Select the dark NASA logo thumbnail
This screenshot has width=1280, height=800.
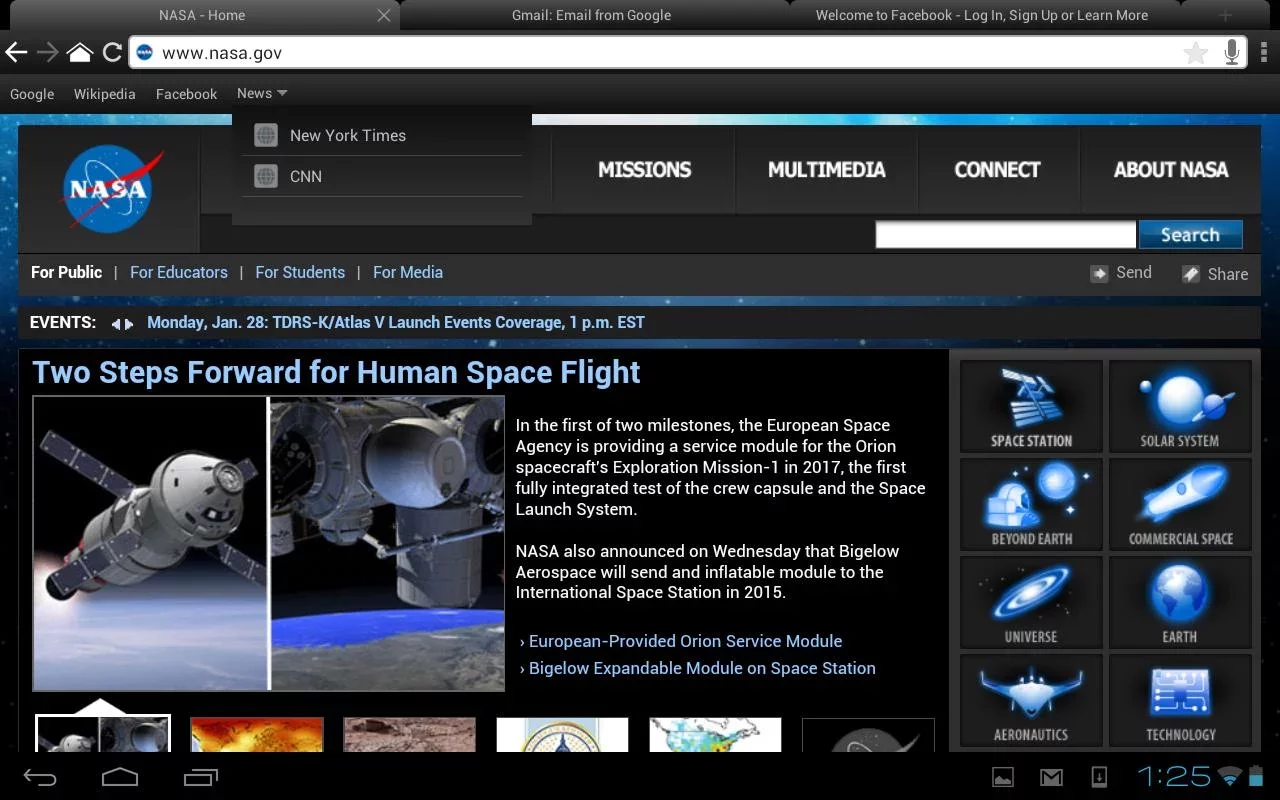(868, 735)
